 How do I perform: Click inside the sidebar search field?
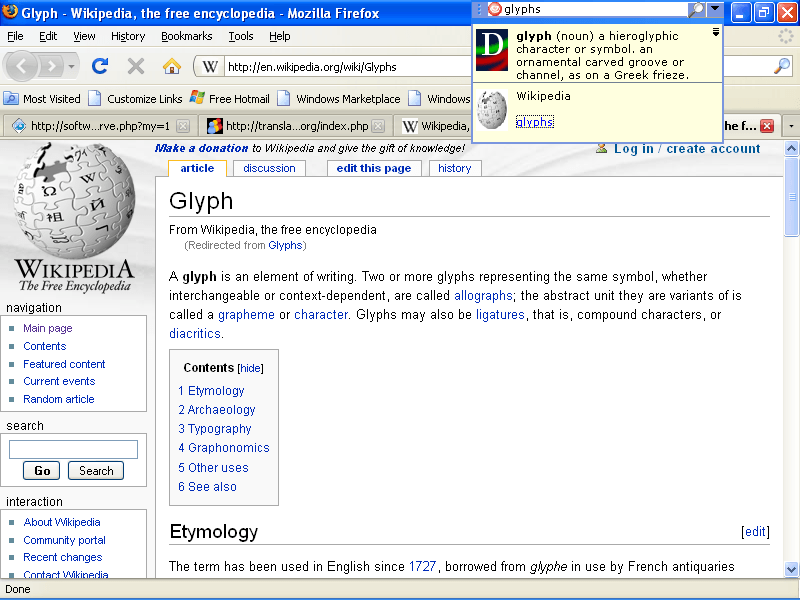73,448
